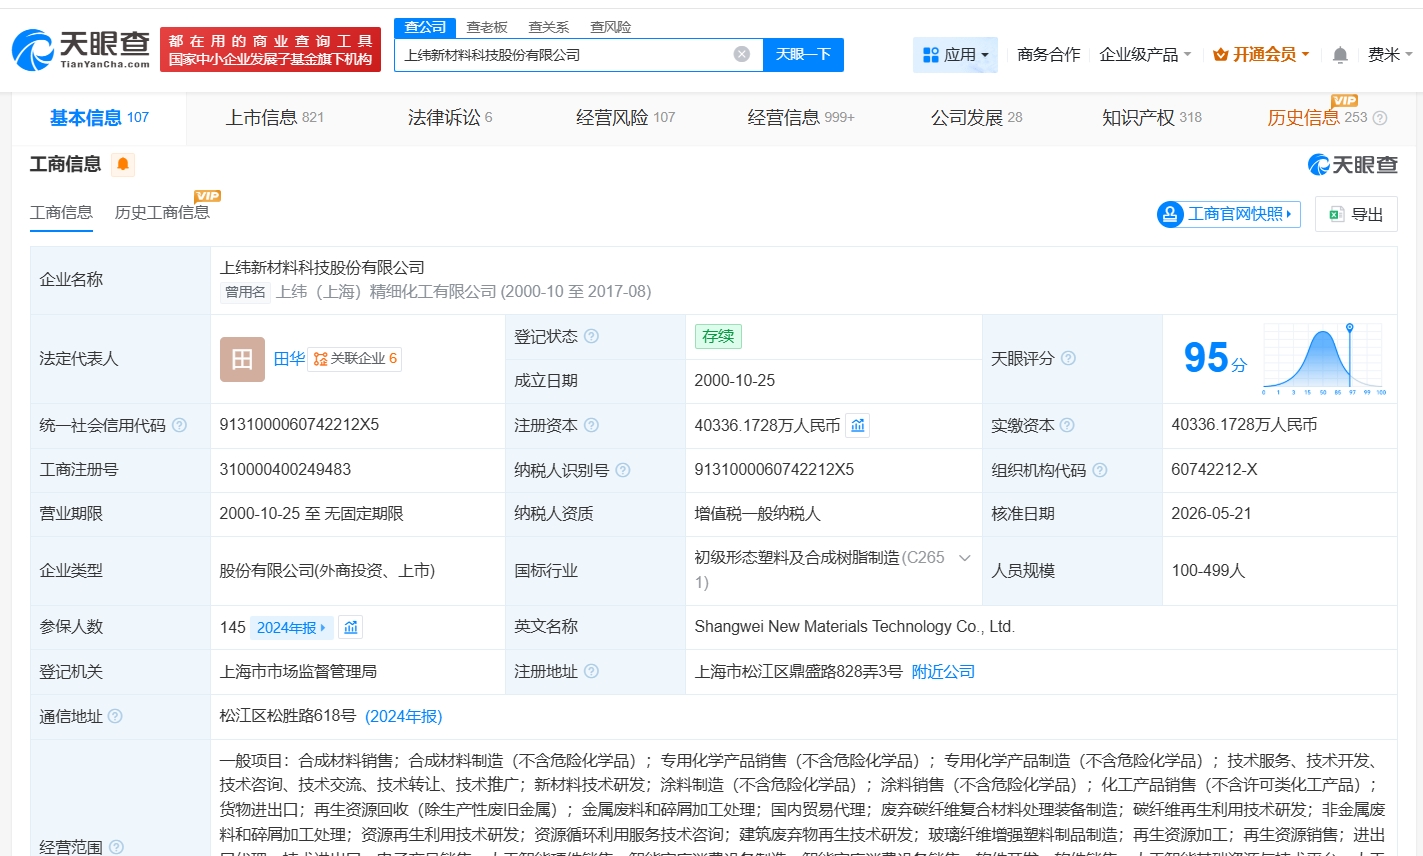This screenshot has width=1423, height=856.
Task: Open the notification bell in header
Action: click(1340, 55)
